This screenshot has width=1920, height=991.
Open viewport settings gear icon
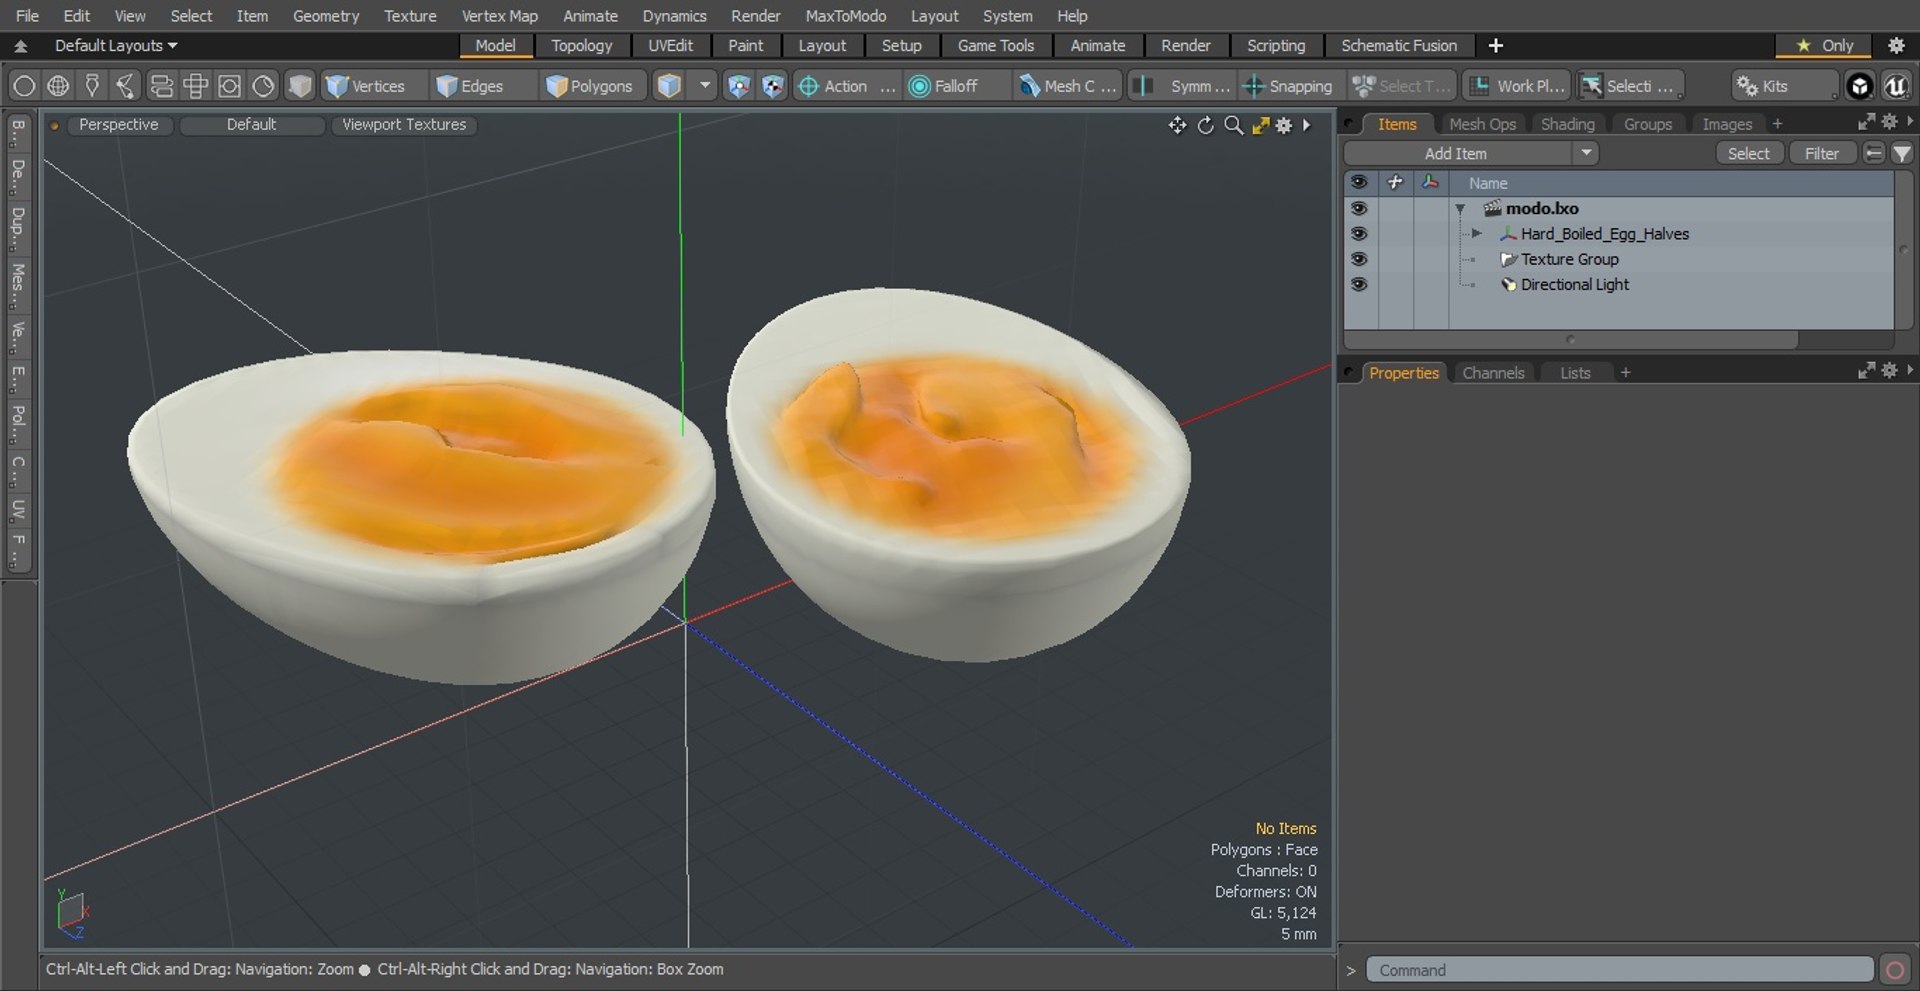(x=1284, y=125)
